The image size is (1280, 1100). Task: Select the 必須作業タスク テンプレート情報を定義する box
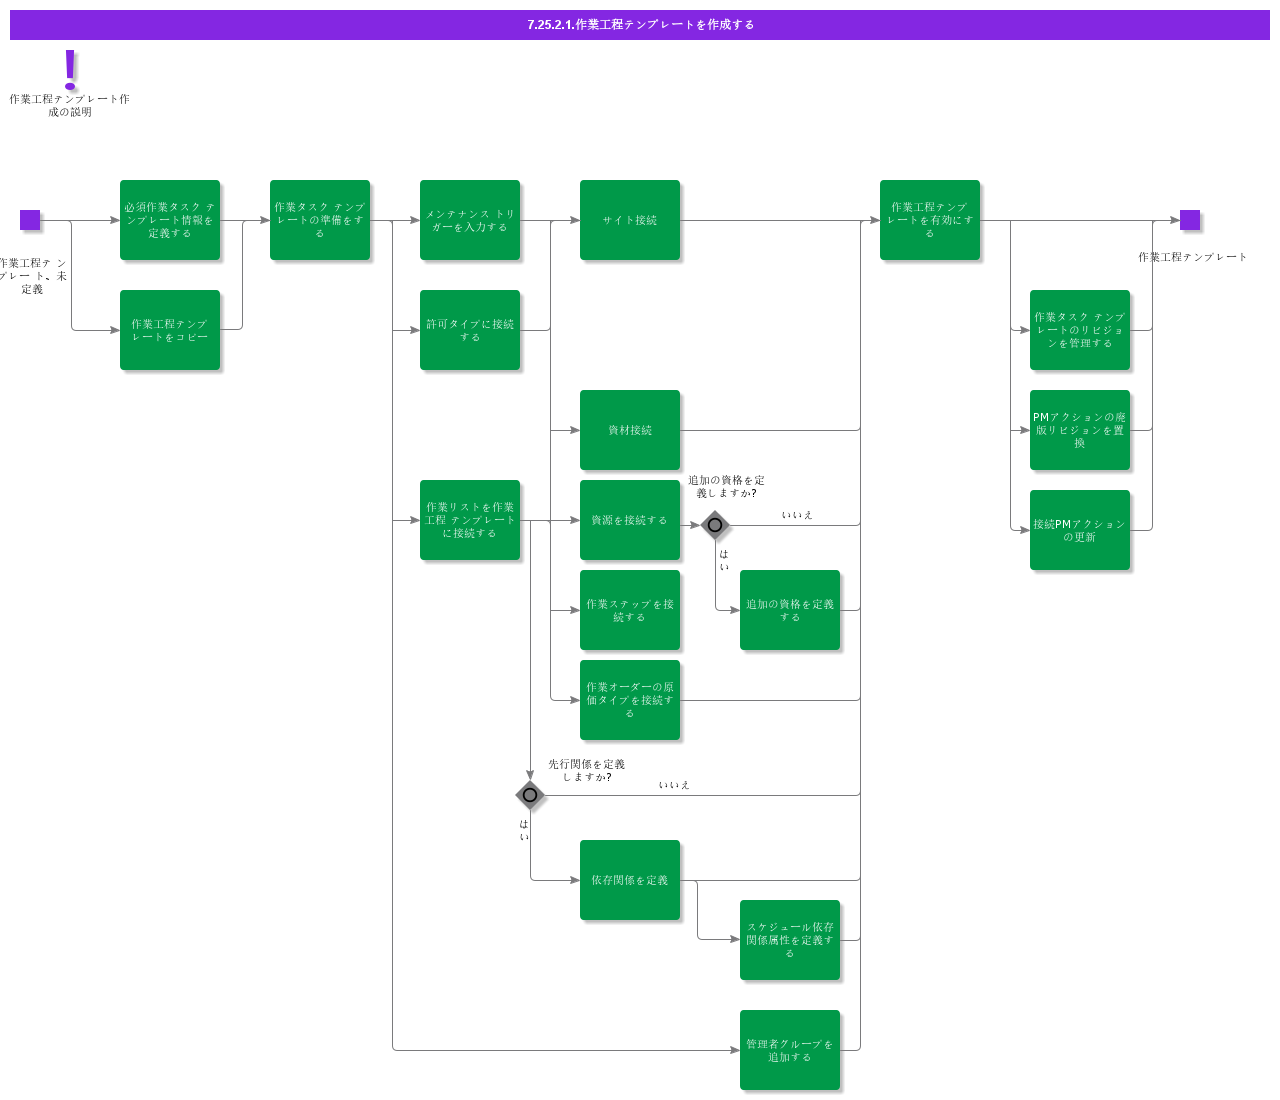pos(170,220)
